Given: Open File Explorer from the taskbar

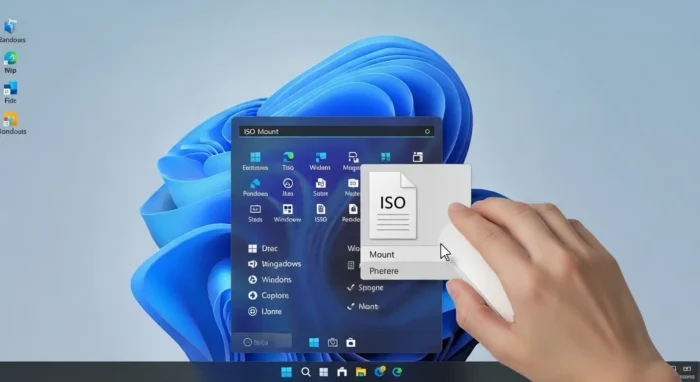Looking at the screenshot, I should (x=361, y=372).
